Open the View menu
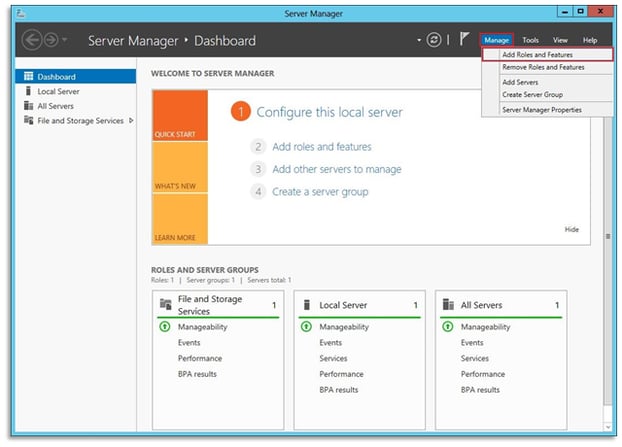The height and width of the screenshot is (447, 622). [560, 40]
